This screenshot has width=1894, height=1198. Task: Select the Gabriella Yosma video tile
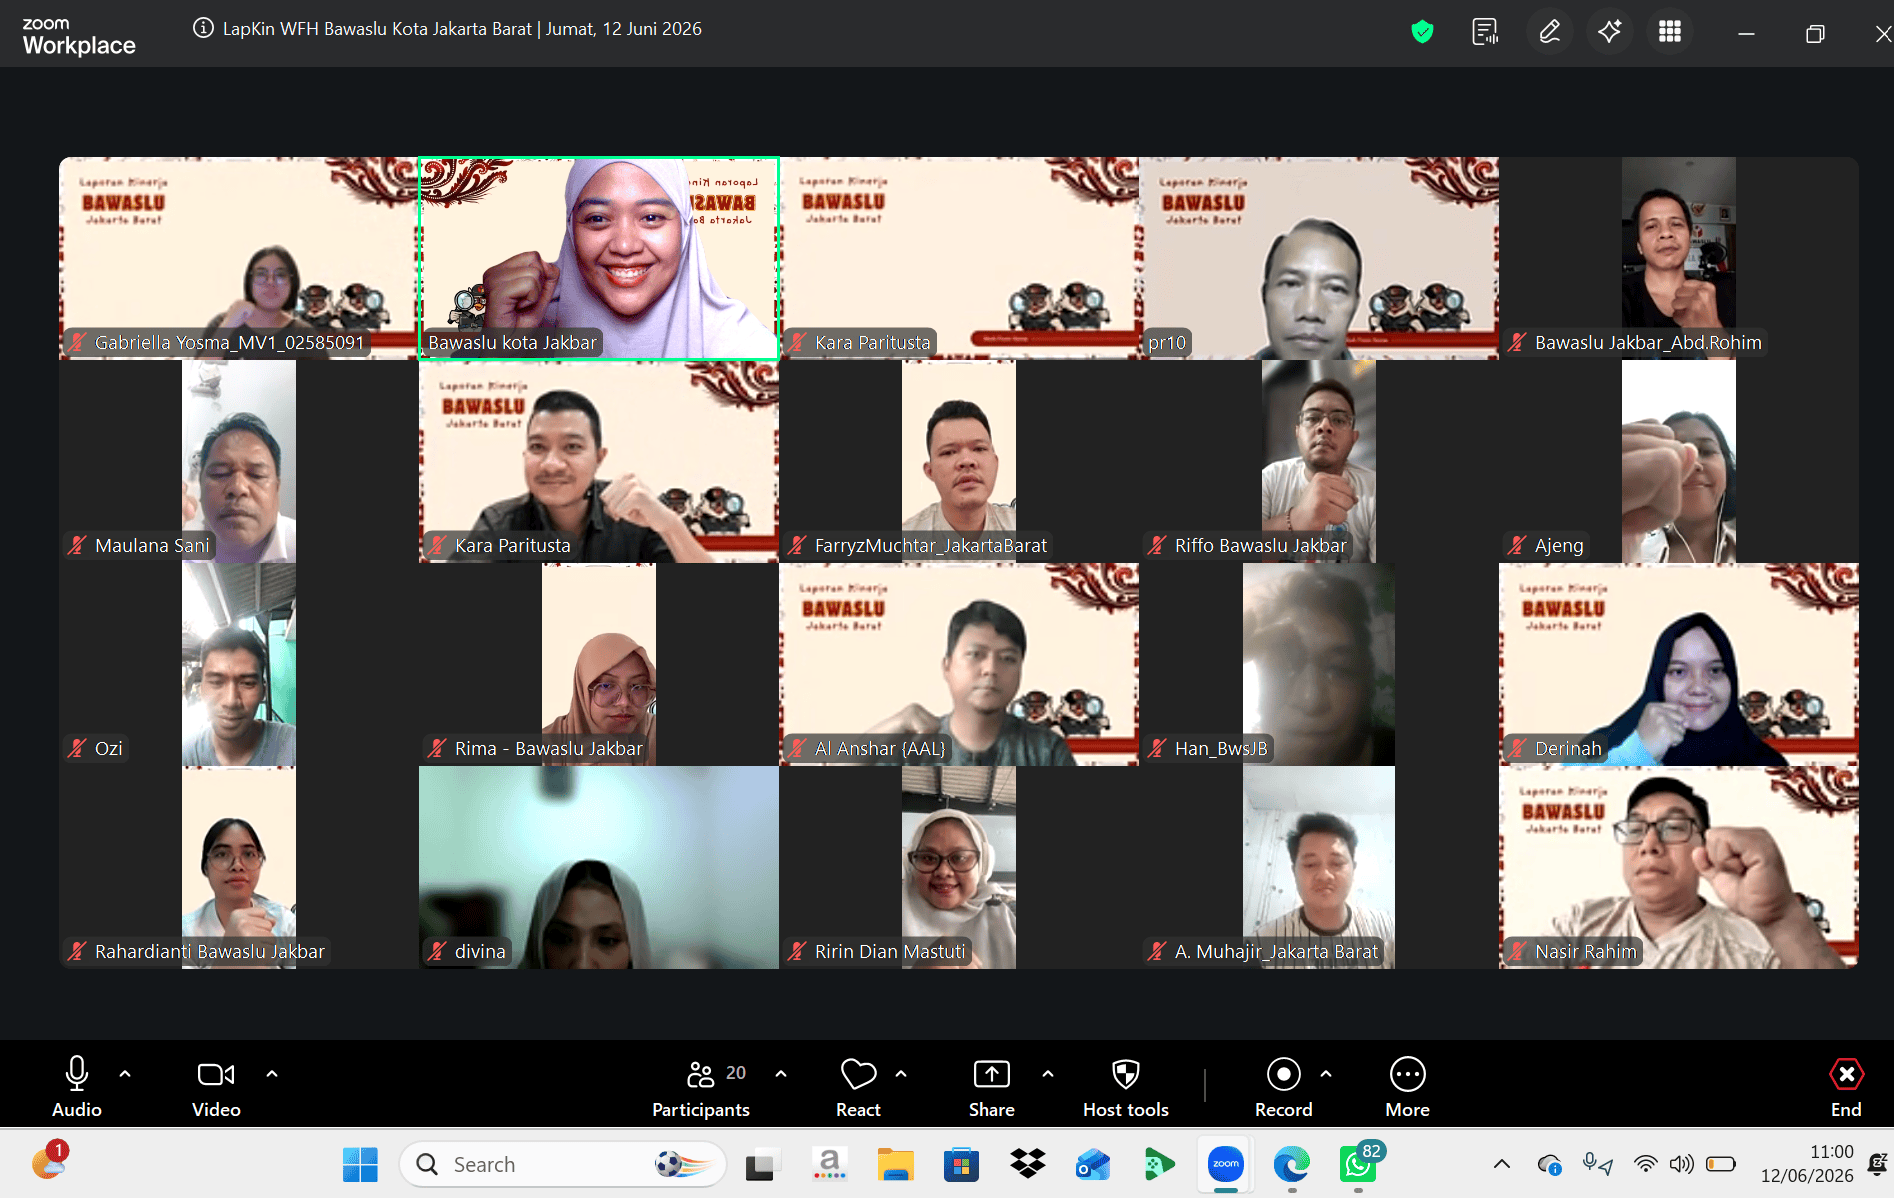(x=238, y=258)
